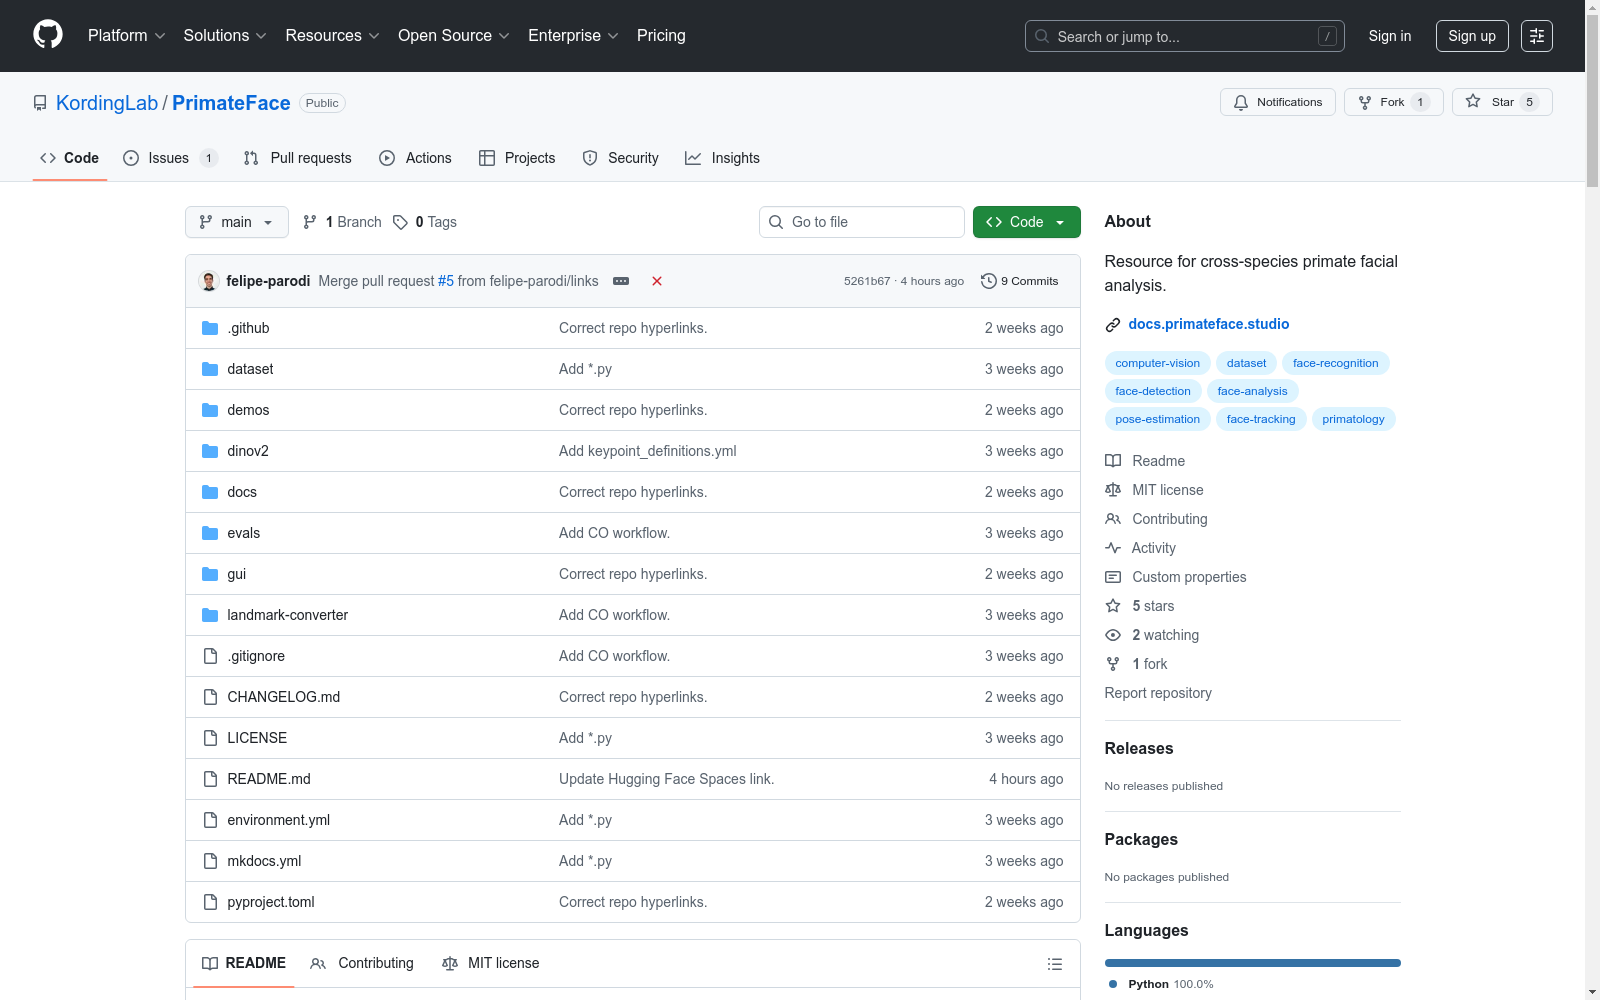Switch to the Projects tab
The image size is (1600, 1000).
point(517,158)
